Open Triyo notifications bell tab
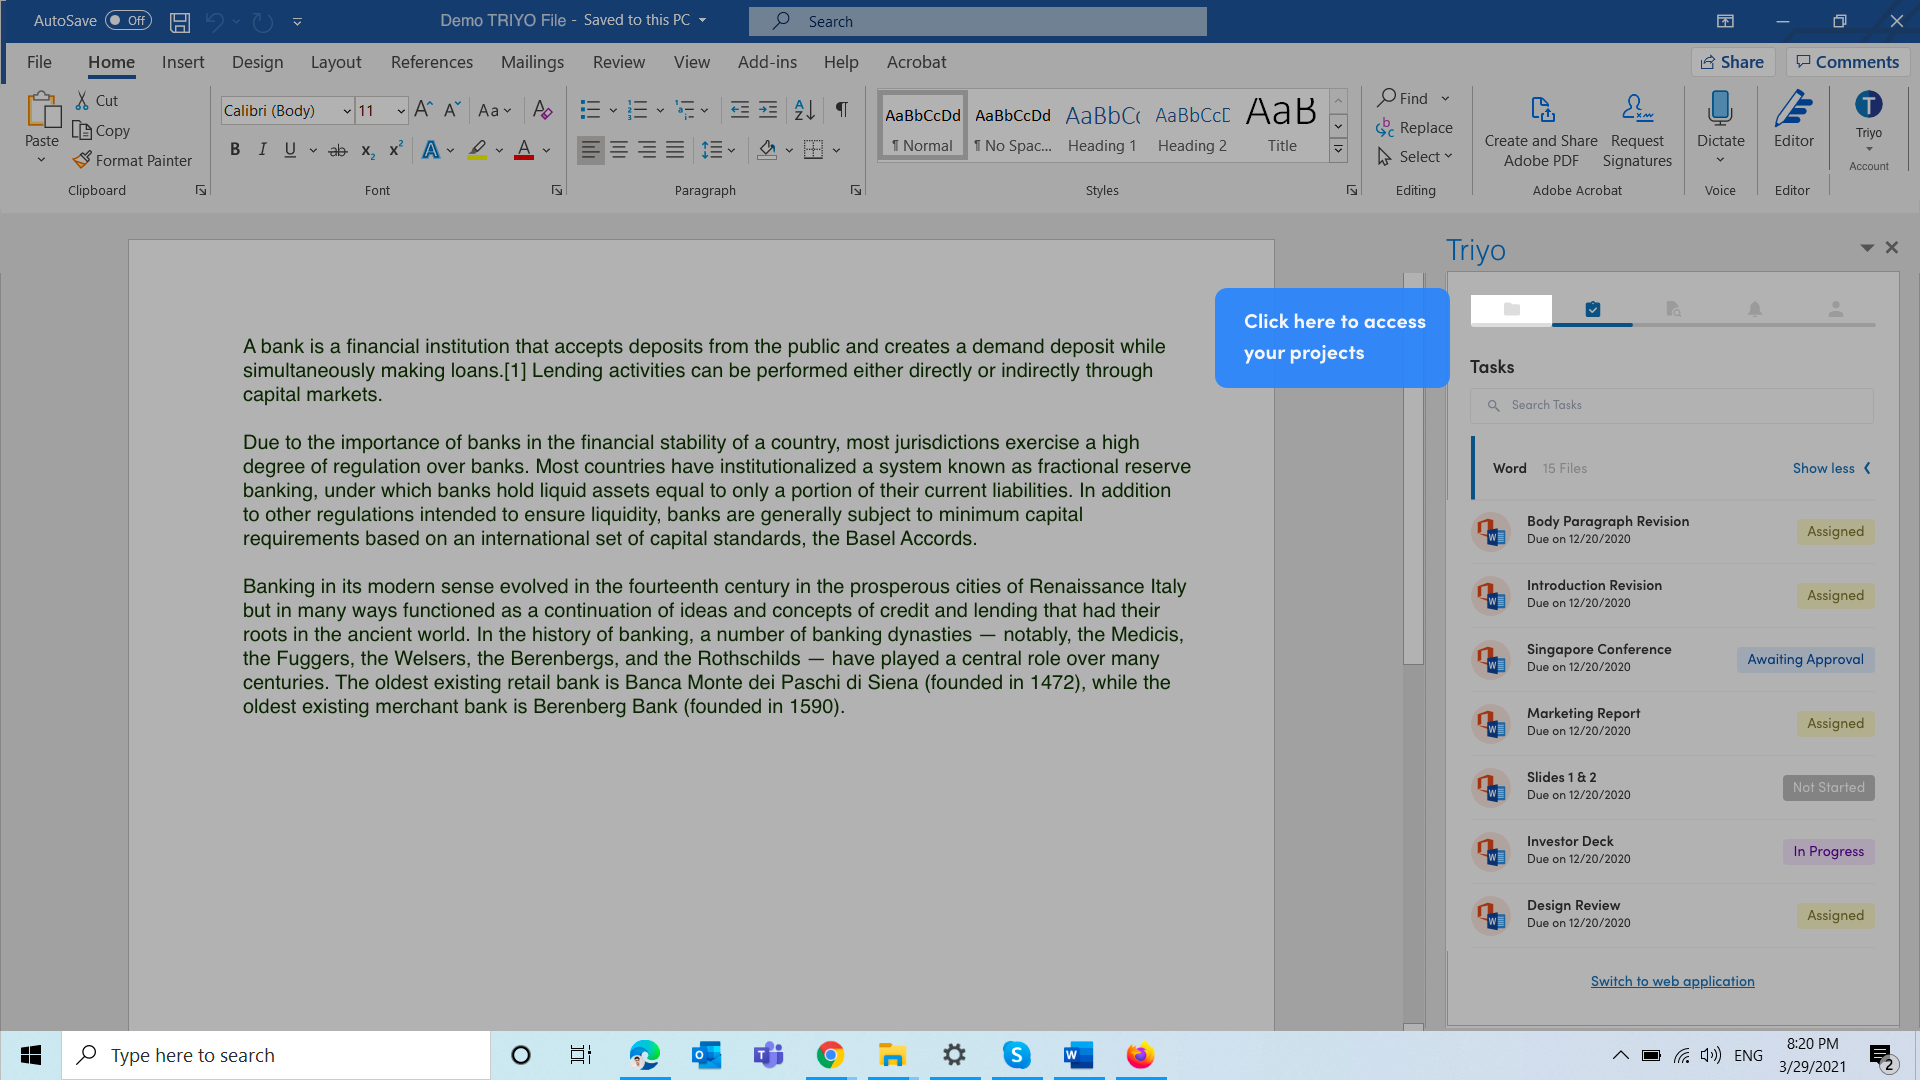 [1754, 309]
